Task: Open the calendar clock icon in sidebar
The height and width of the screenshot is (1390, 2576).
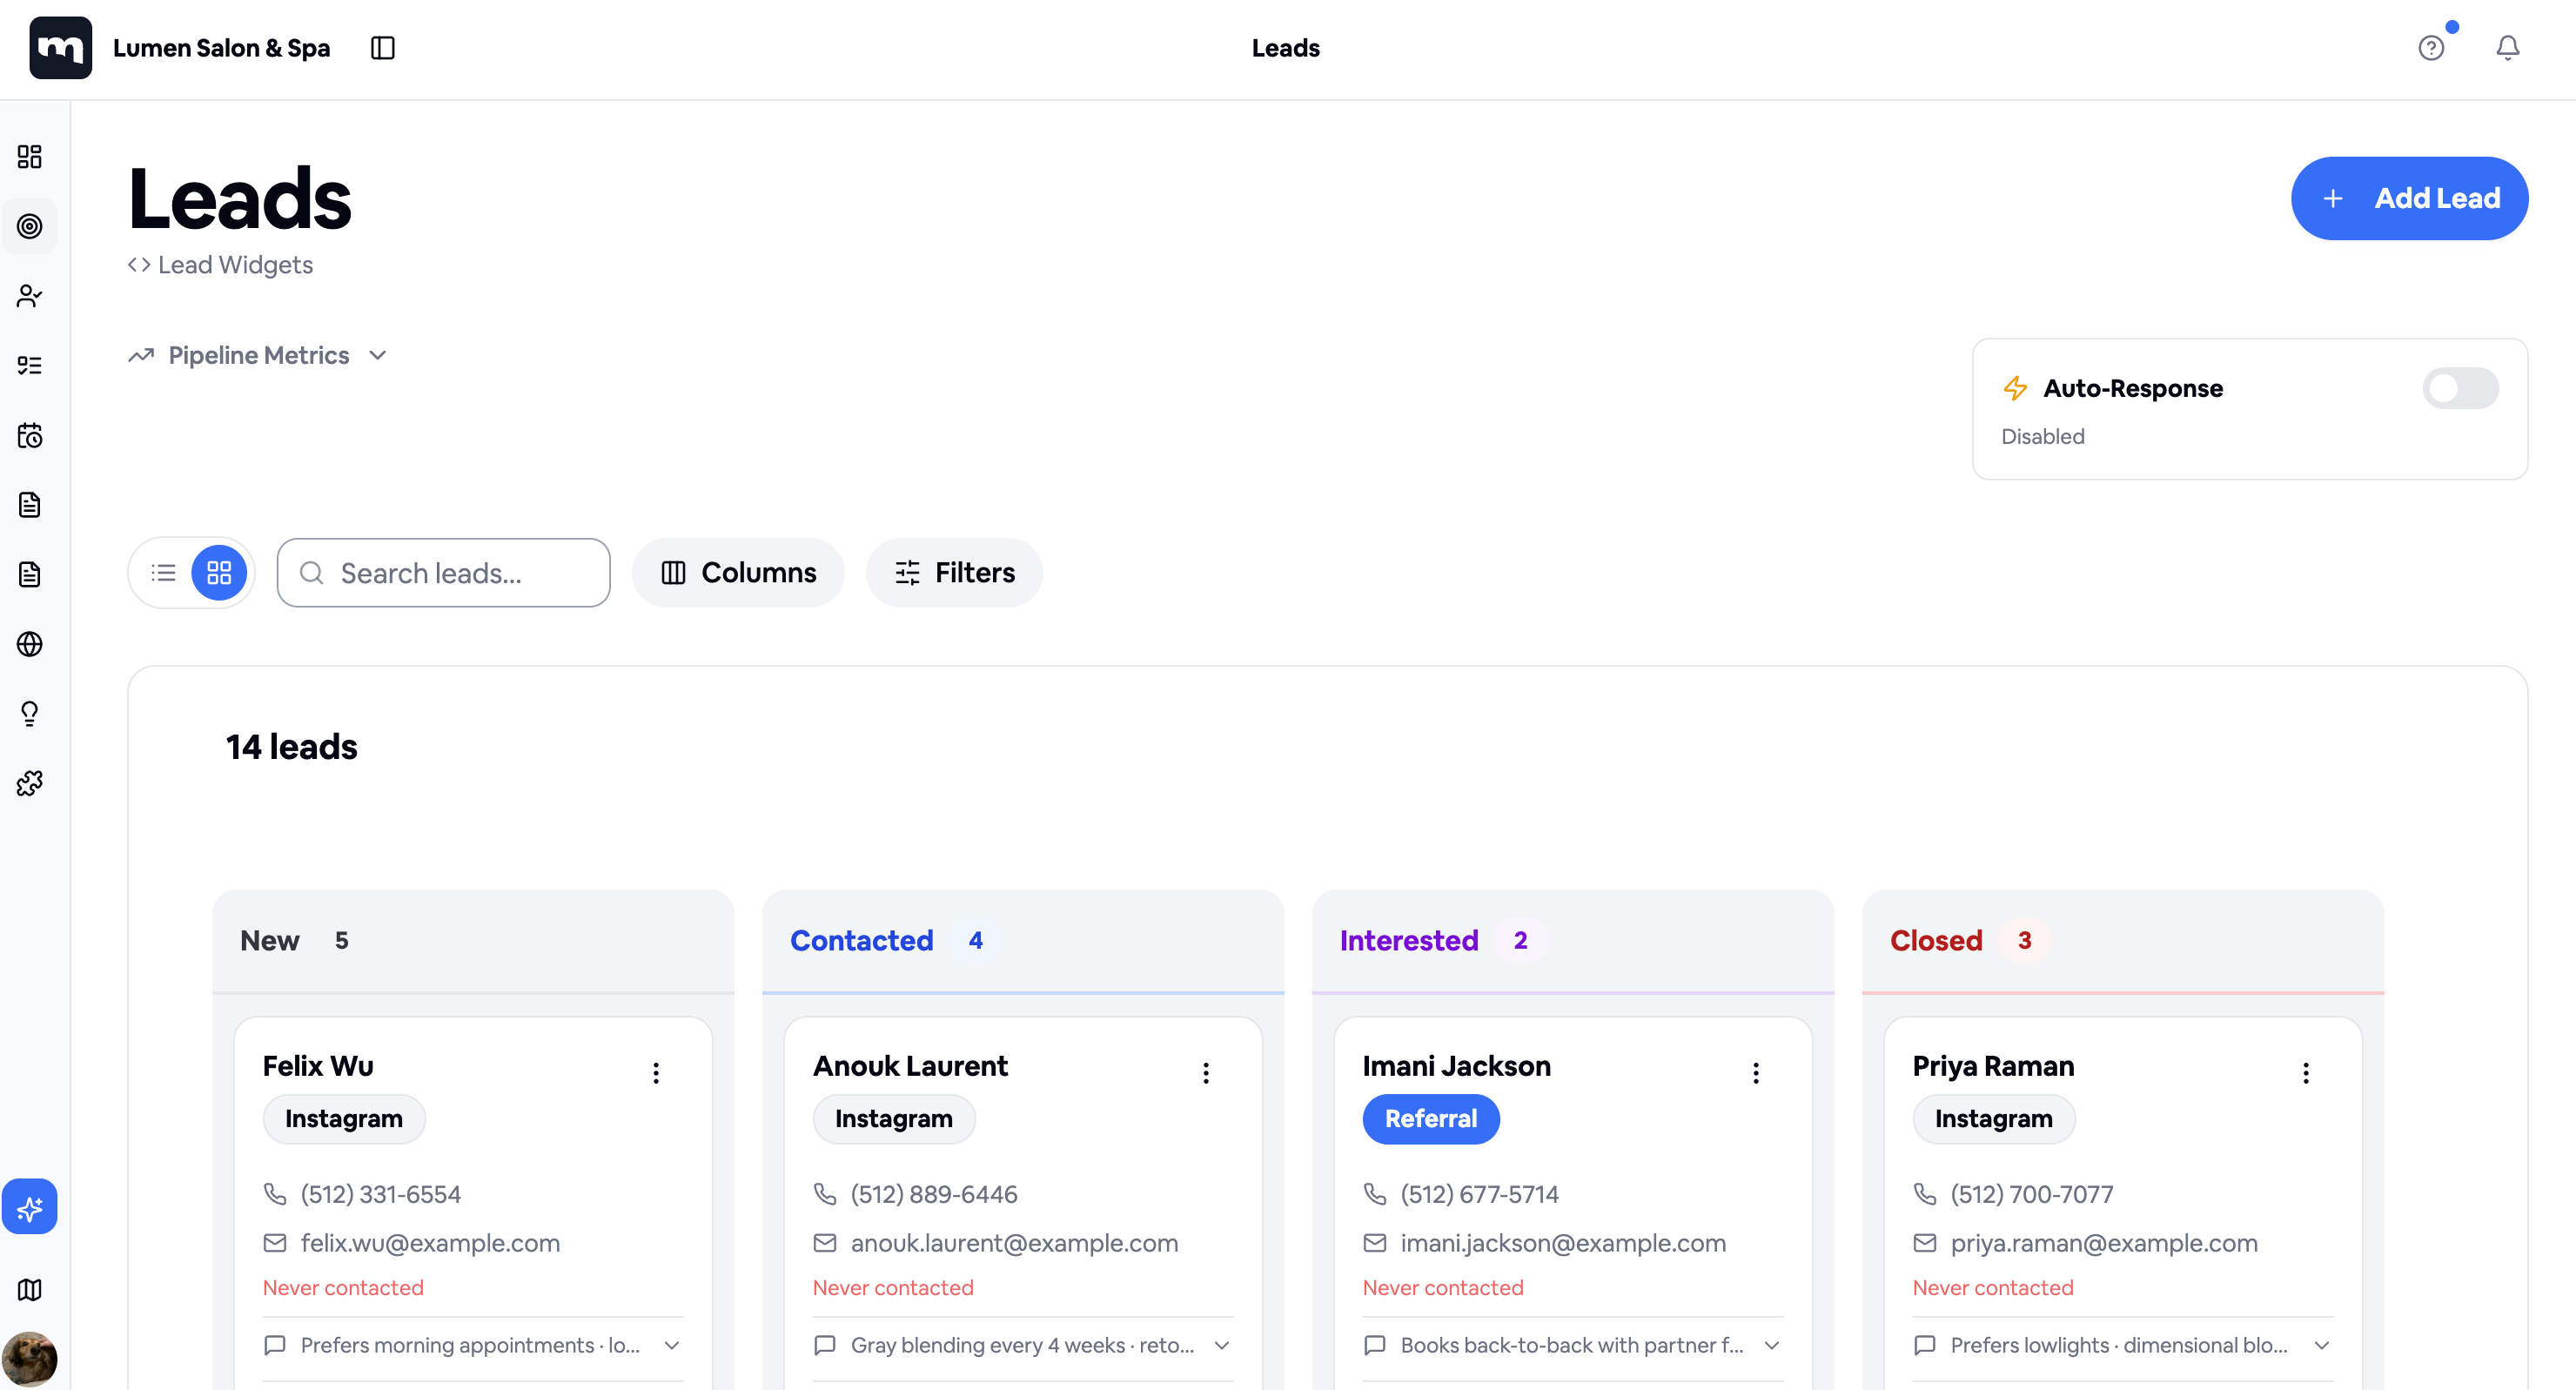Action: tap(30, 435)
